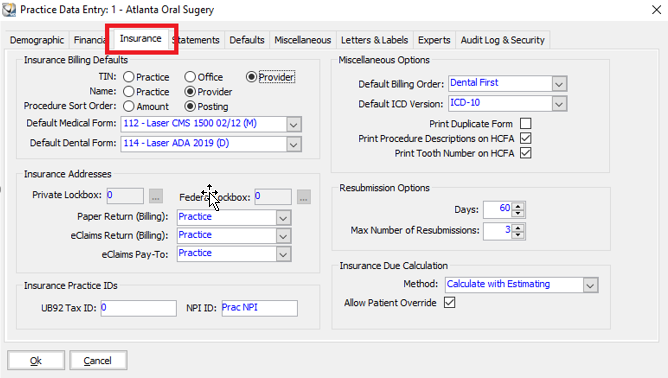This screenshot has width=668, height=378.
Task: Click the Private Lockbox input field
Action: coord(125,196)
